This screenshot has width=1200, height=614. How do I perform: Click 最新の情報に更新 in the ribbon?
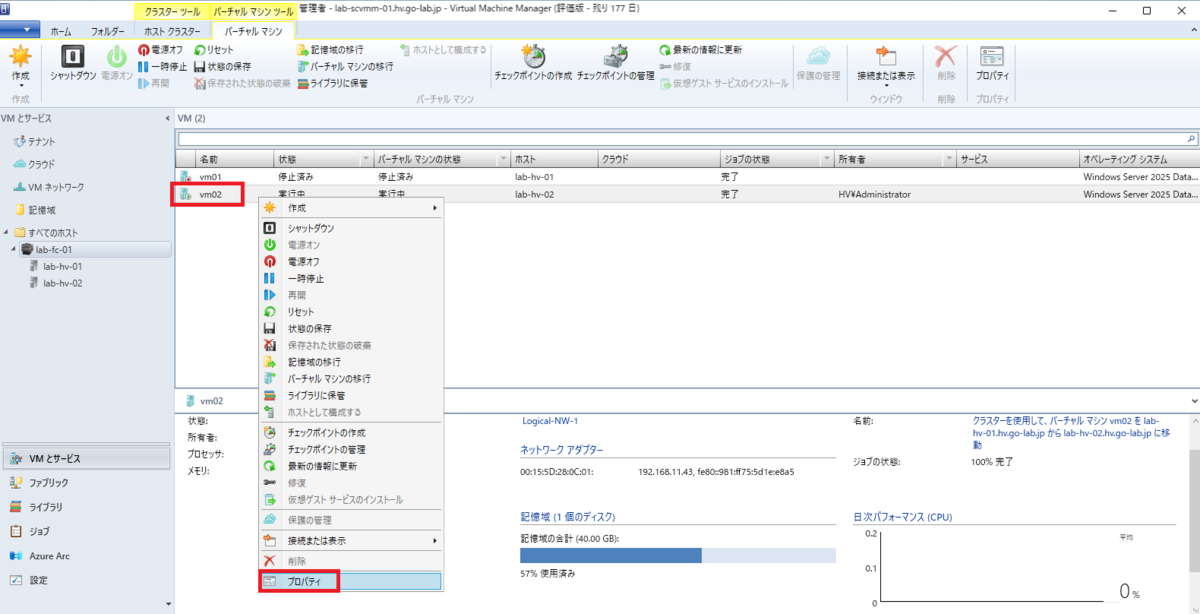[700, 49]
